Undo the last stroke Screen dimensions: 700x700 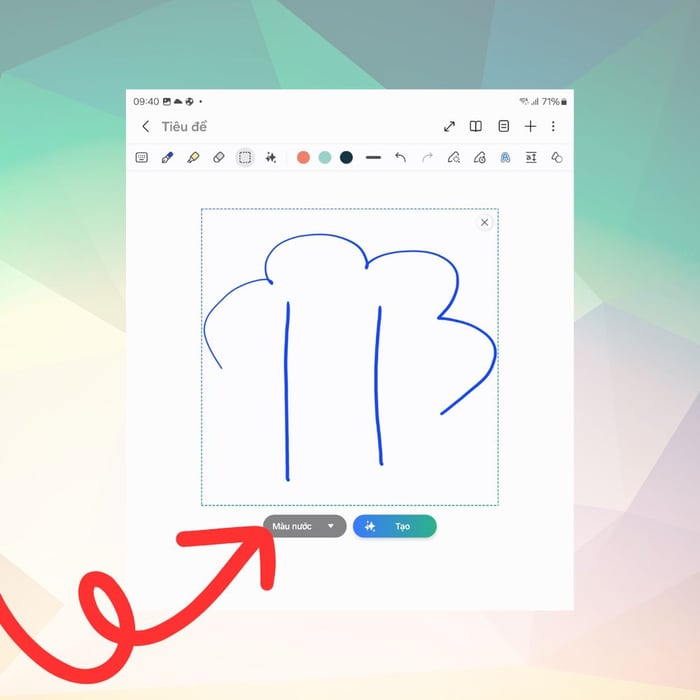point(400,157)
